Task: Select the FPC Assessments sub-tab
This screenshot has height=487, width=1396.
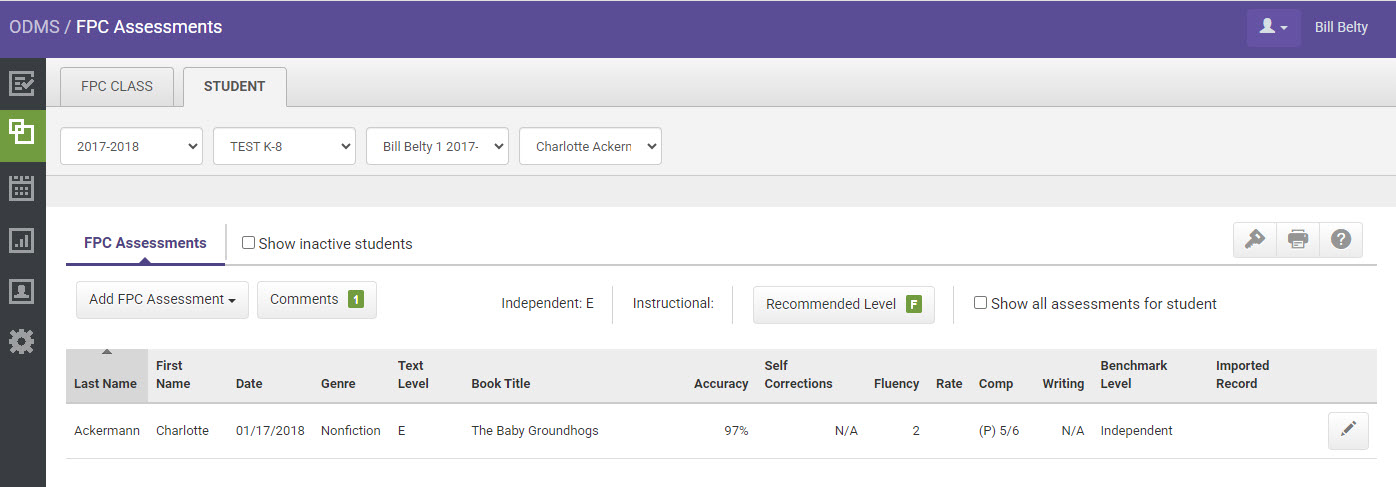Action: (146, 243)
